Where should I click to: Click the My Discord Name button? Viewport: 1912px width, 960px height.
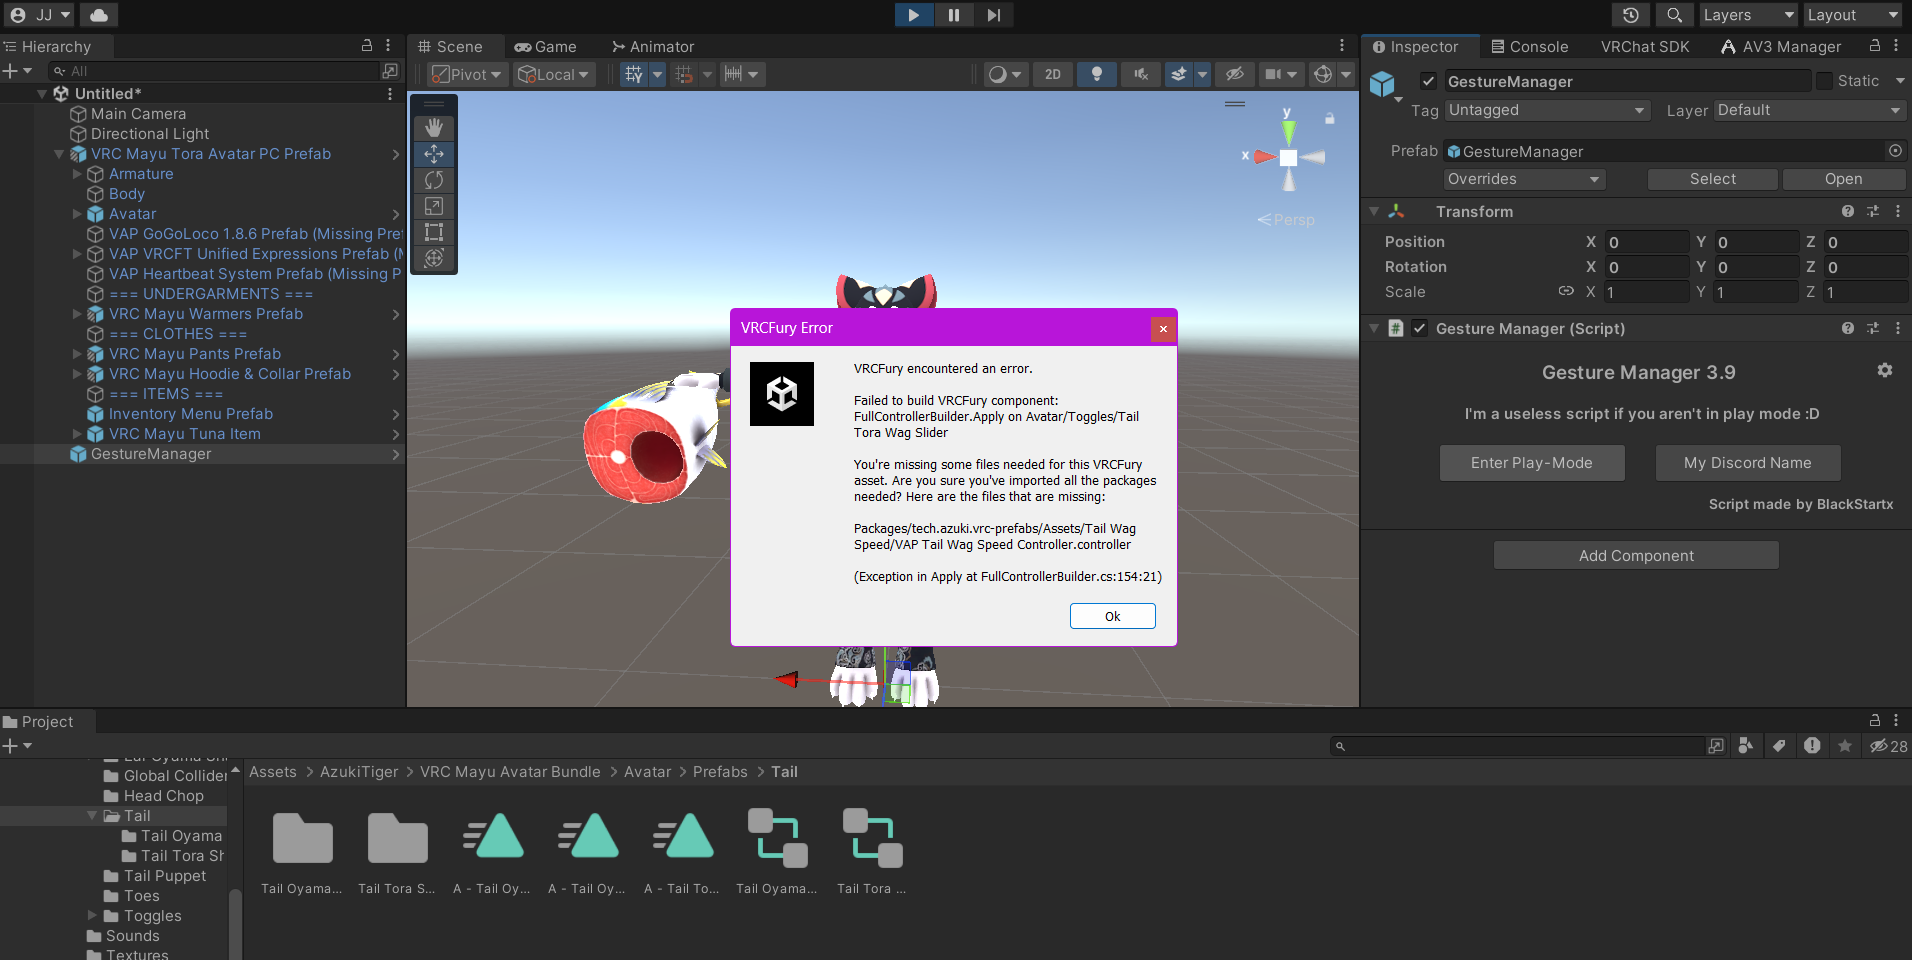click(1748, 463)
